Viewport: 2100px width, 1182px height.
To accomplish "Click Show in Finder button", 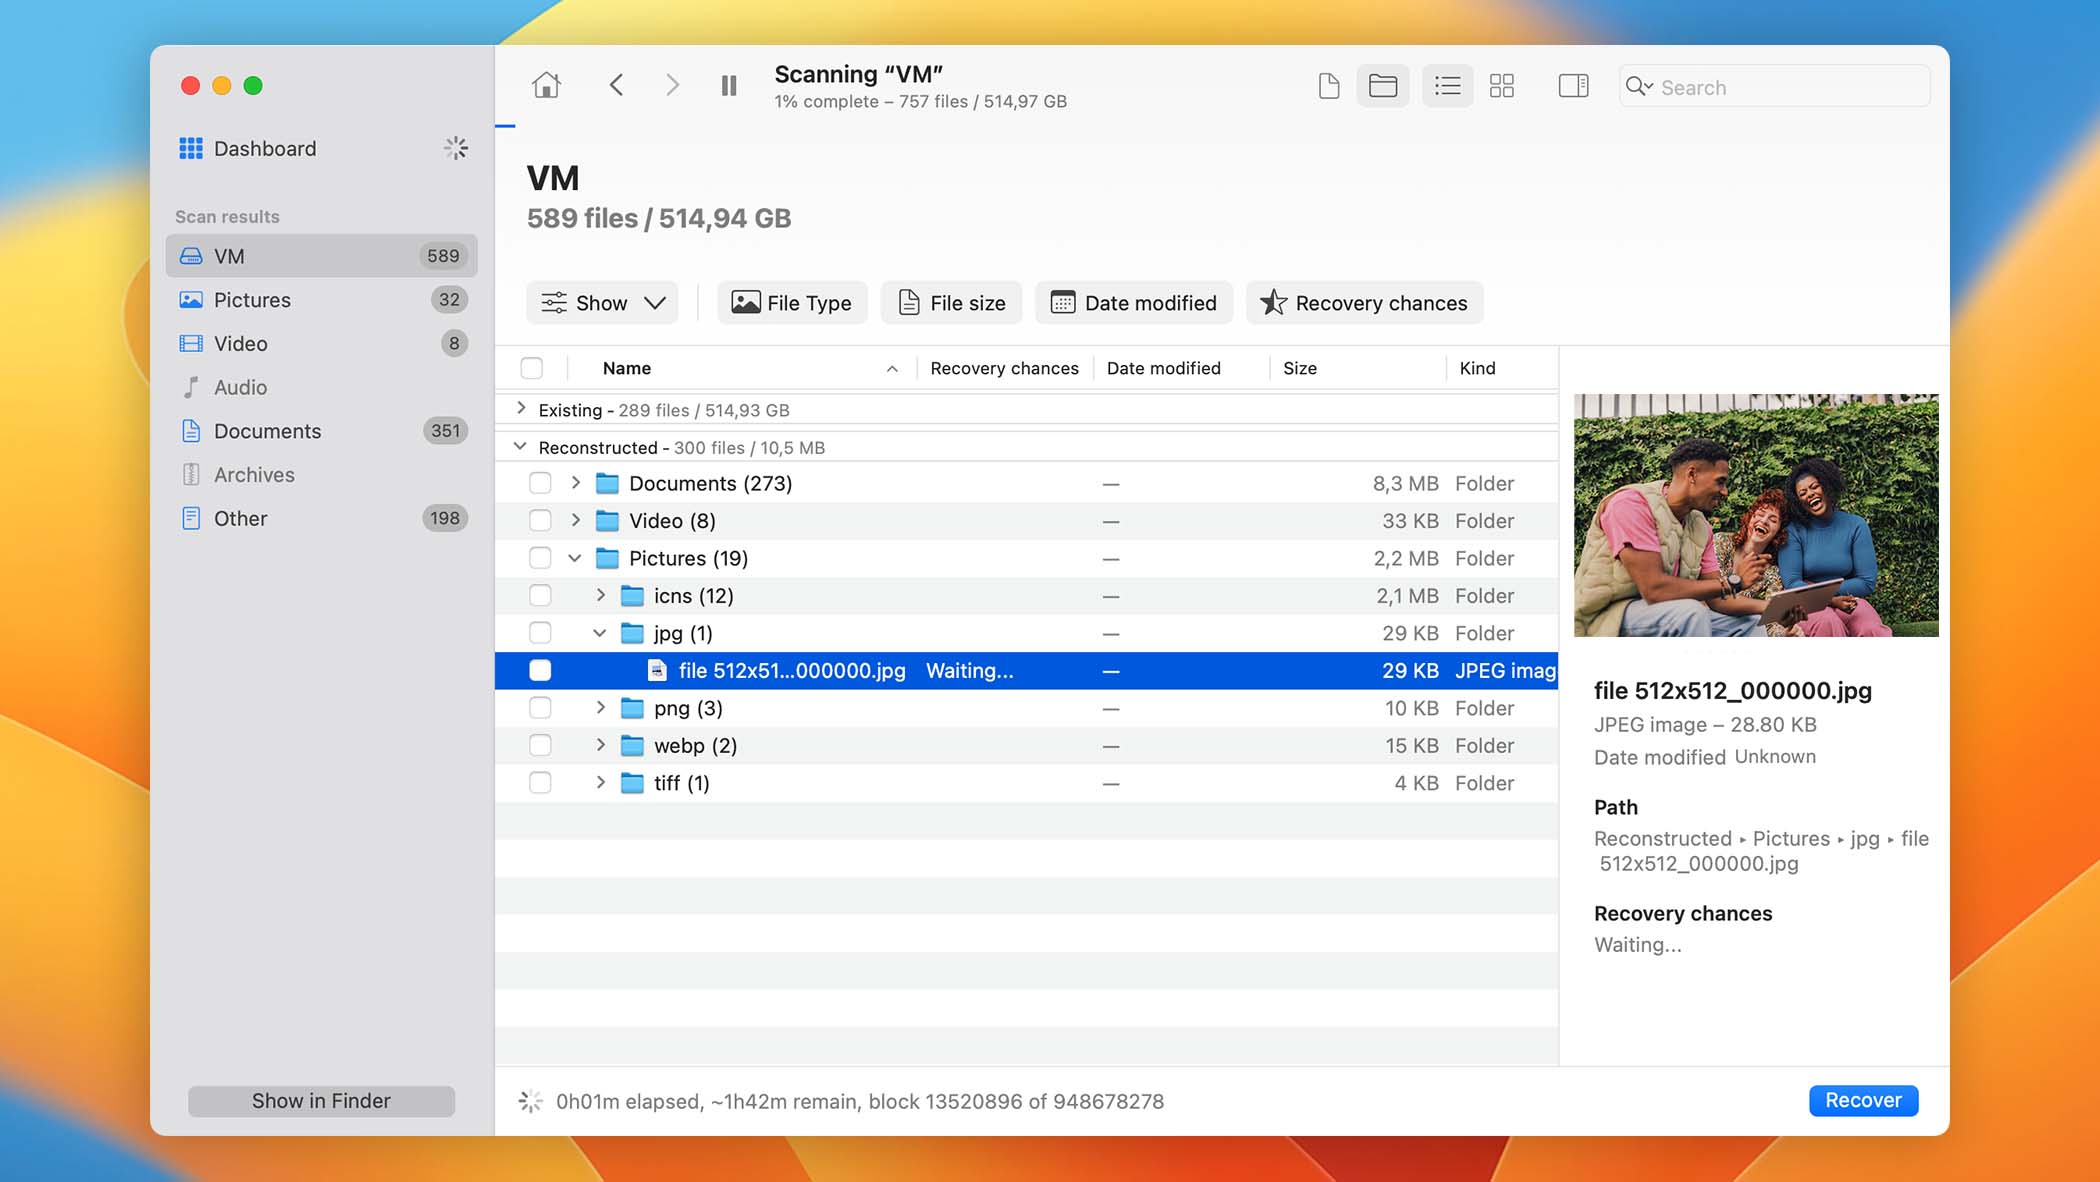I will click(321, 1101).
